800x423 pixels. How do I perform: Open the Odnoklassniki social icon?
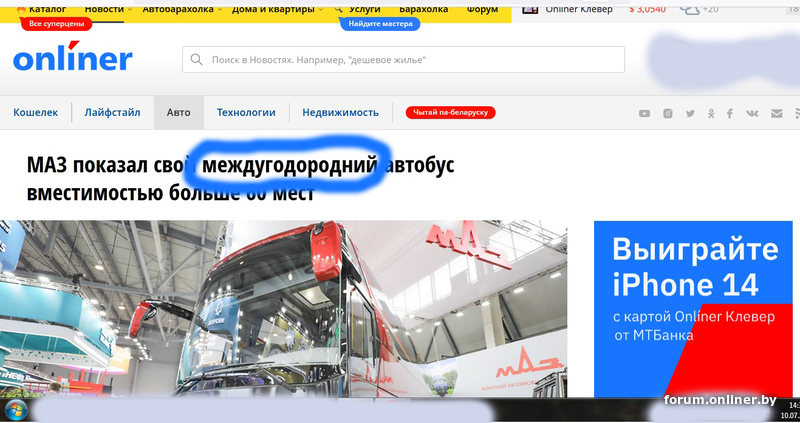(x=711, y=113)
